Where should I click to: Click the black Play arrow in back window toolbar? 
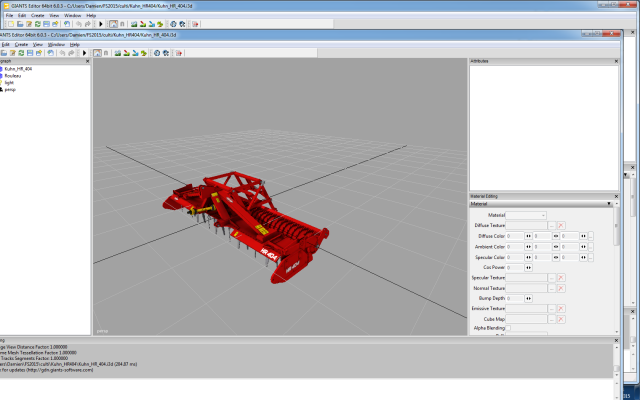[101, 24]
